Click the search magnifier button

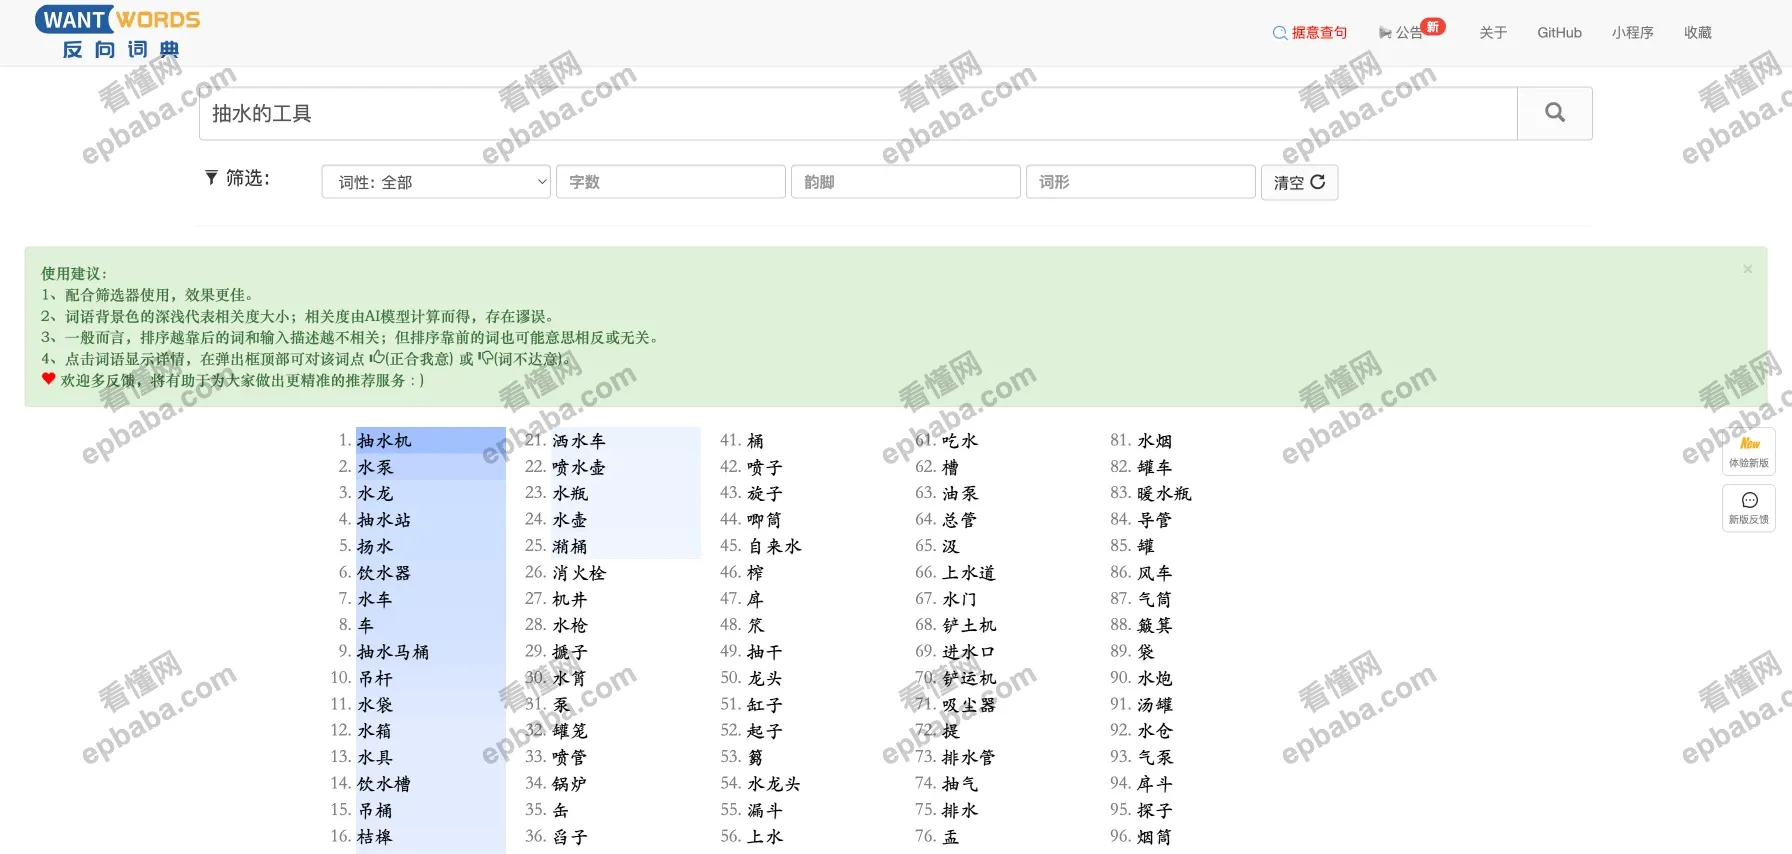[1555, 113]
